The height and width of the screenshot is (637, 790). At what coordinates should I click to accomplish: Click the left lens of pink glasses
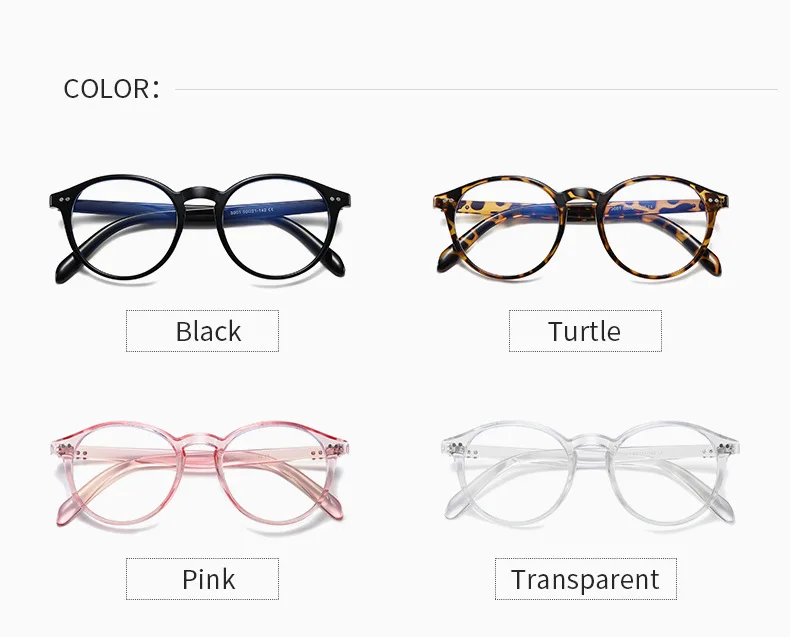click(127, 475)
